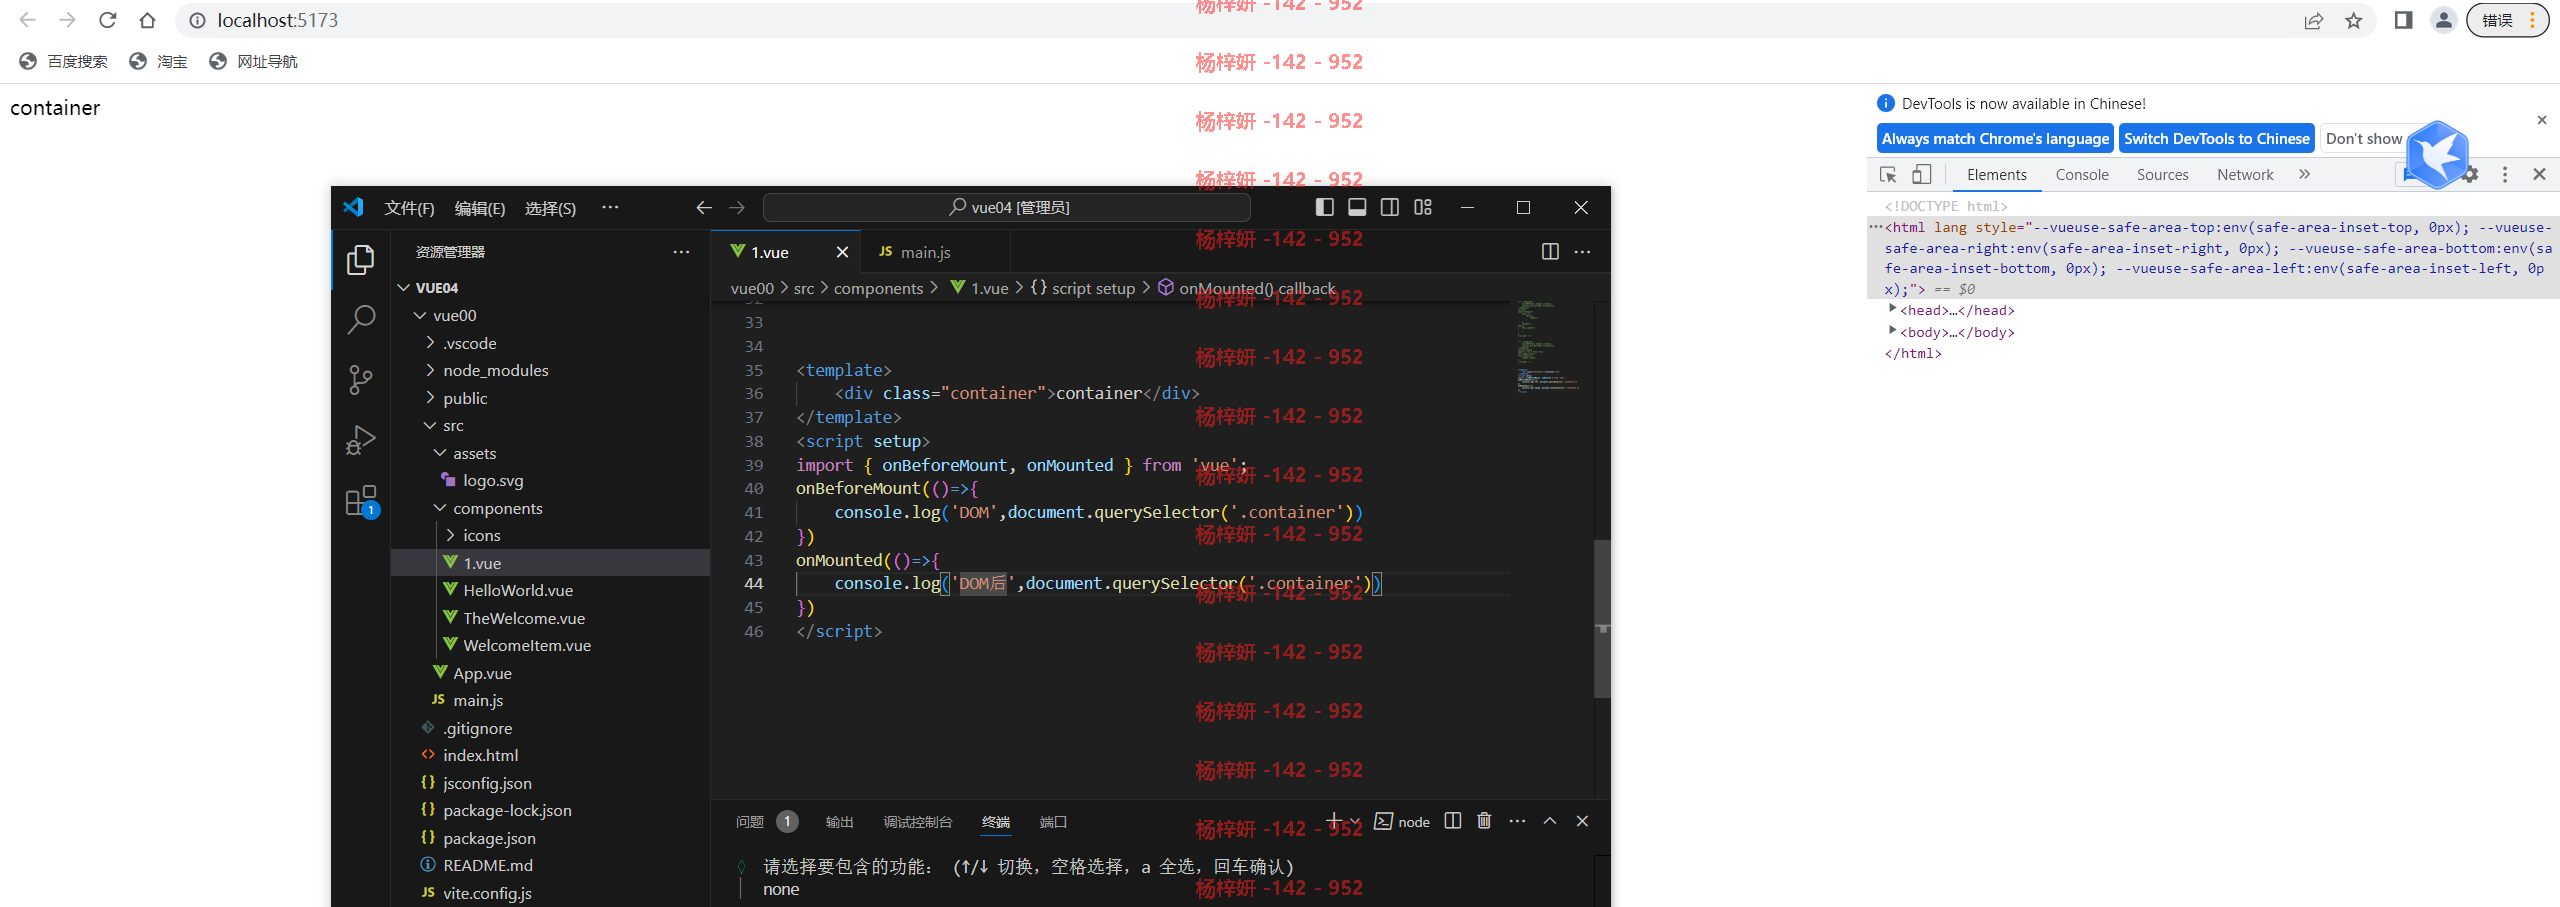Kill the terminal with trash icon

(1484, 821)
